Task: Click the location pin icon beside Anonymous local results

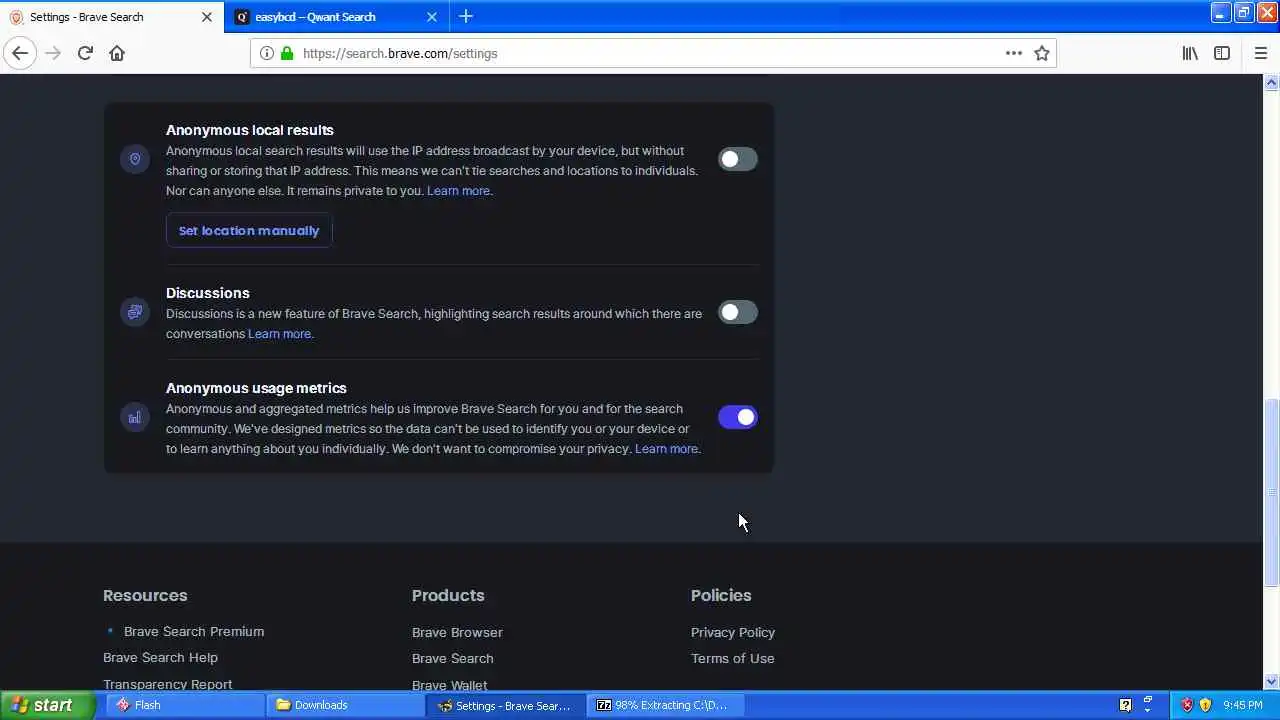Action: [x=135, y=159]
